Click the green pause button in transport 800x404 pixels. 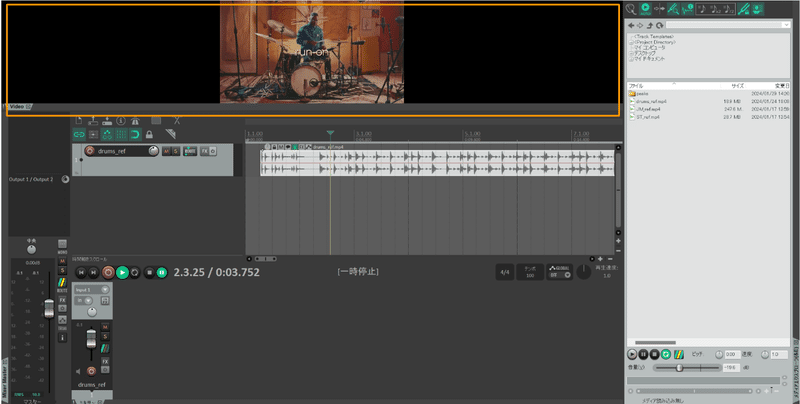coord(162,273)
